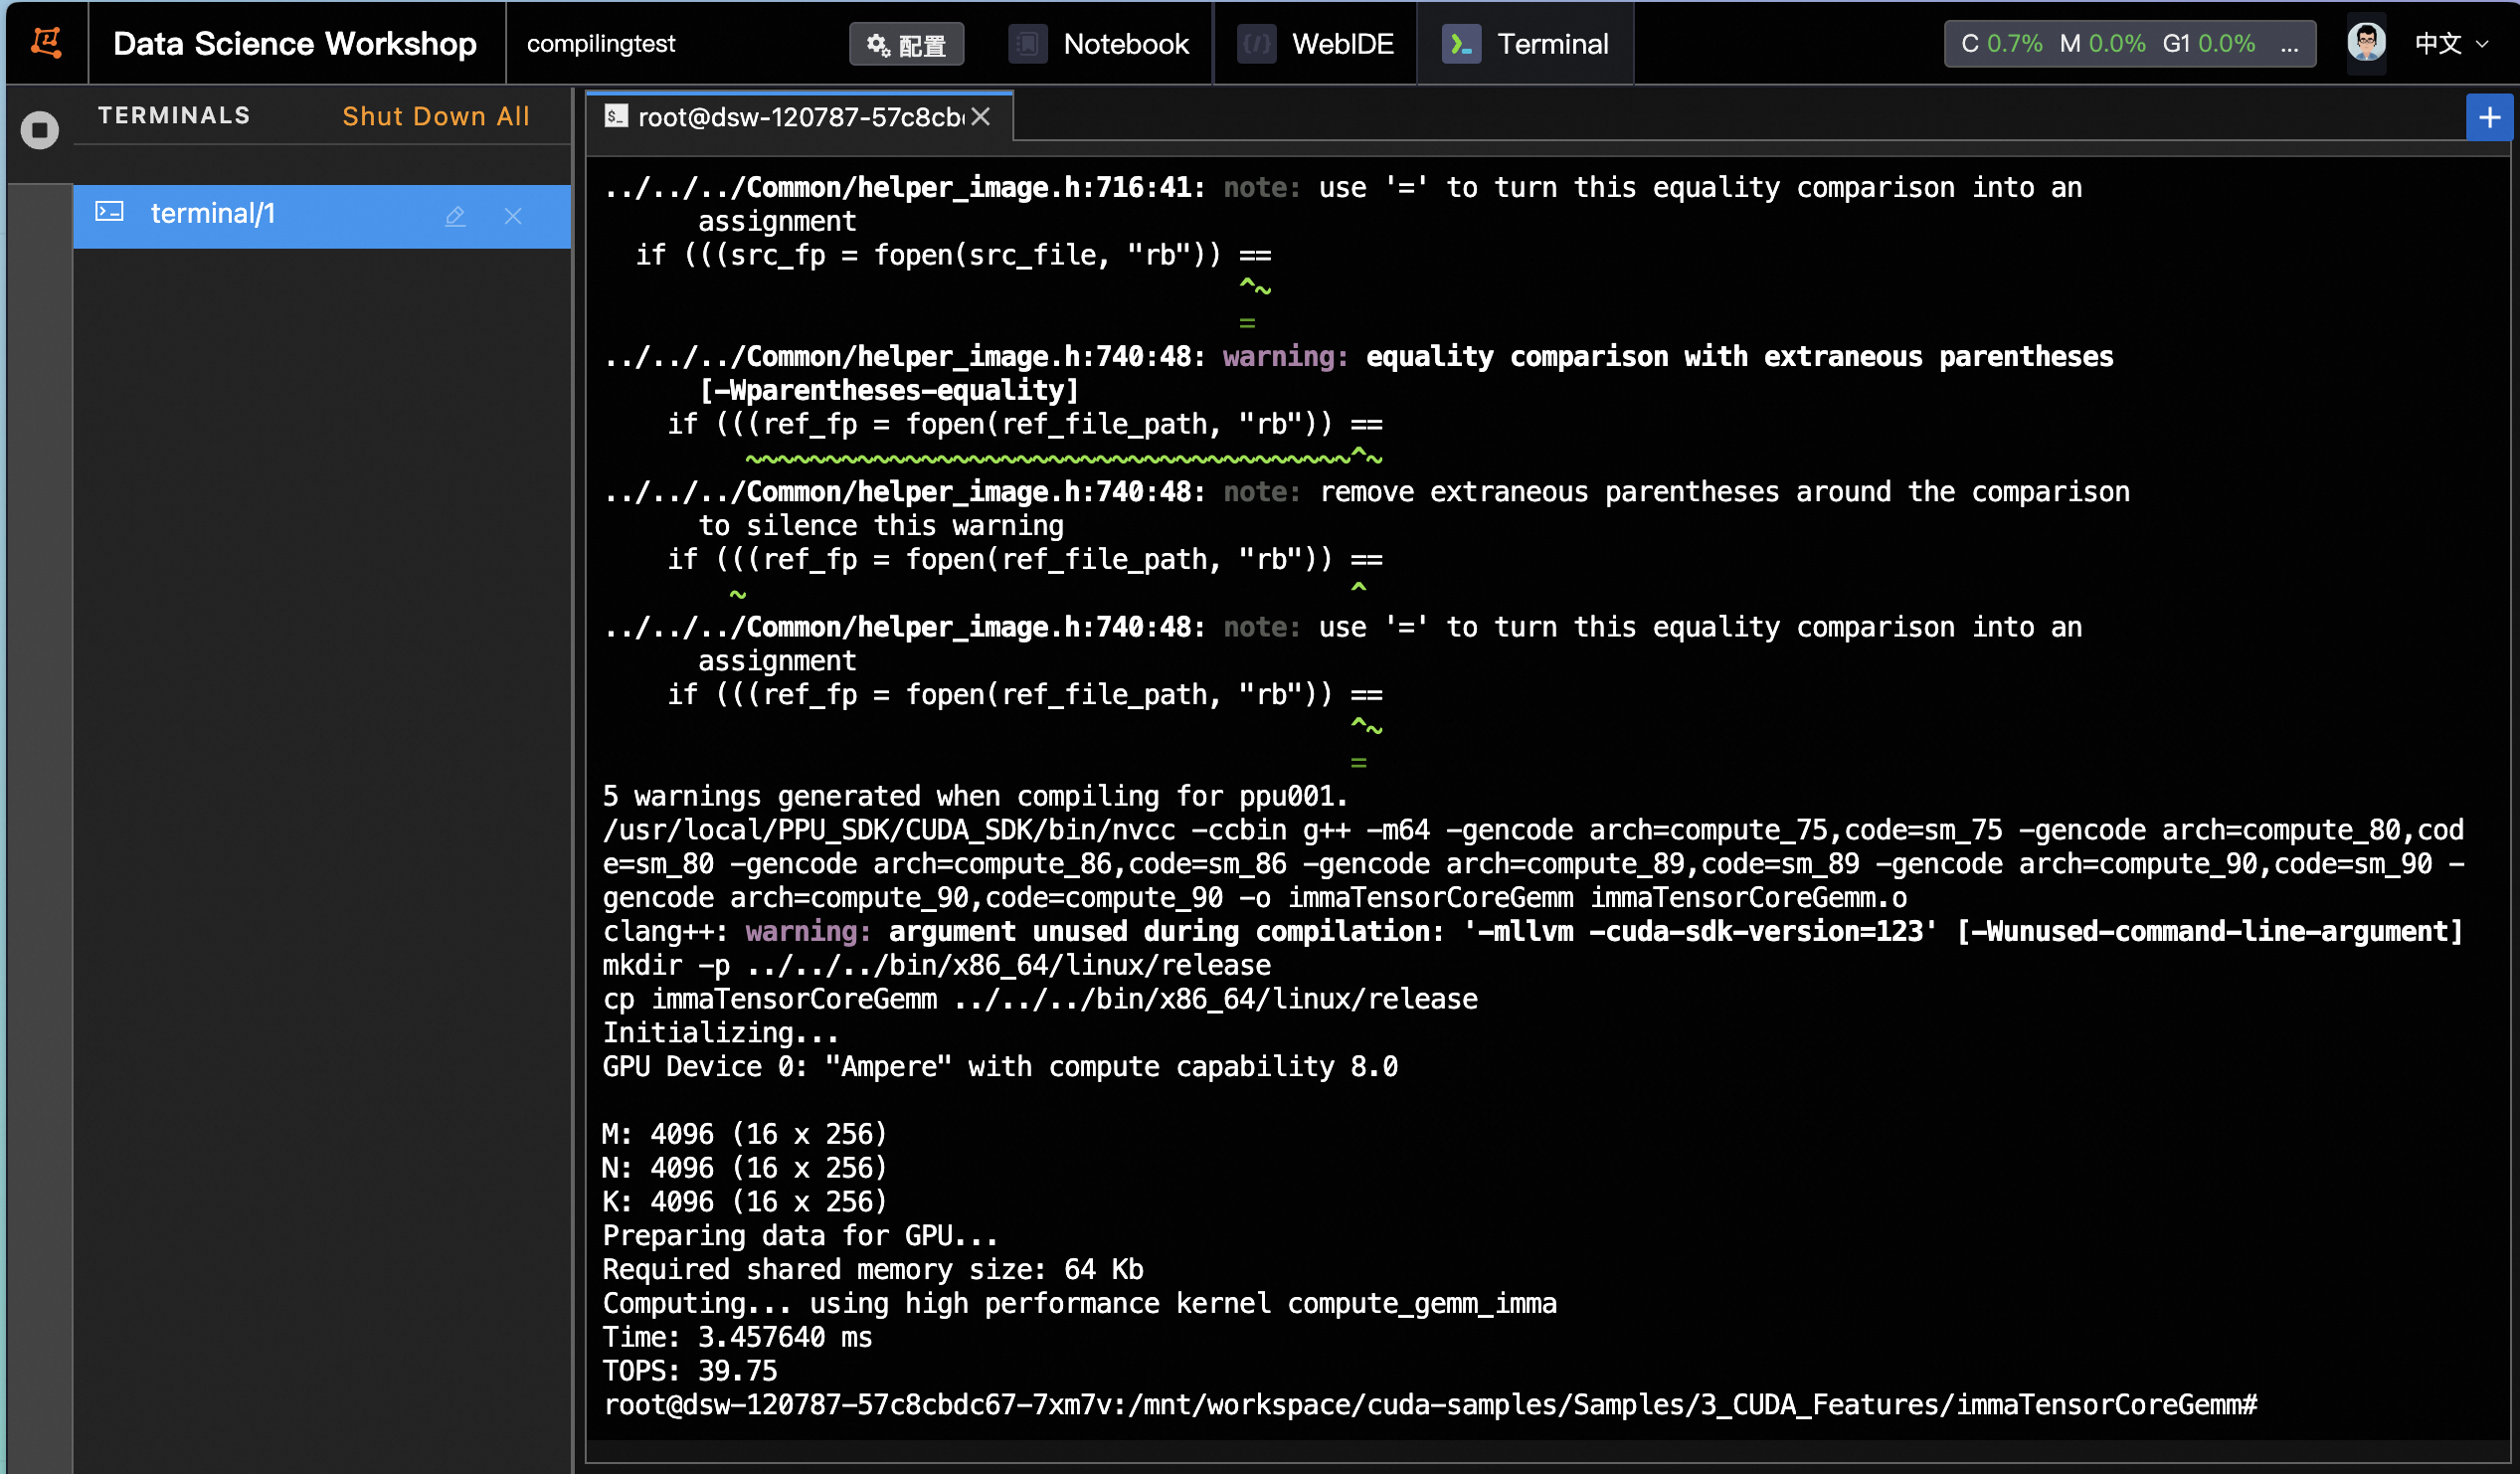Close the root@dsw-120787 terminal tab
This screenshot has height=1474, width=2520.
(981, 117)
